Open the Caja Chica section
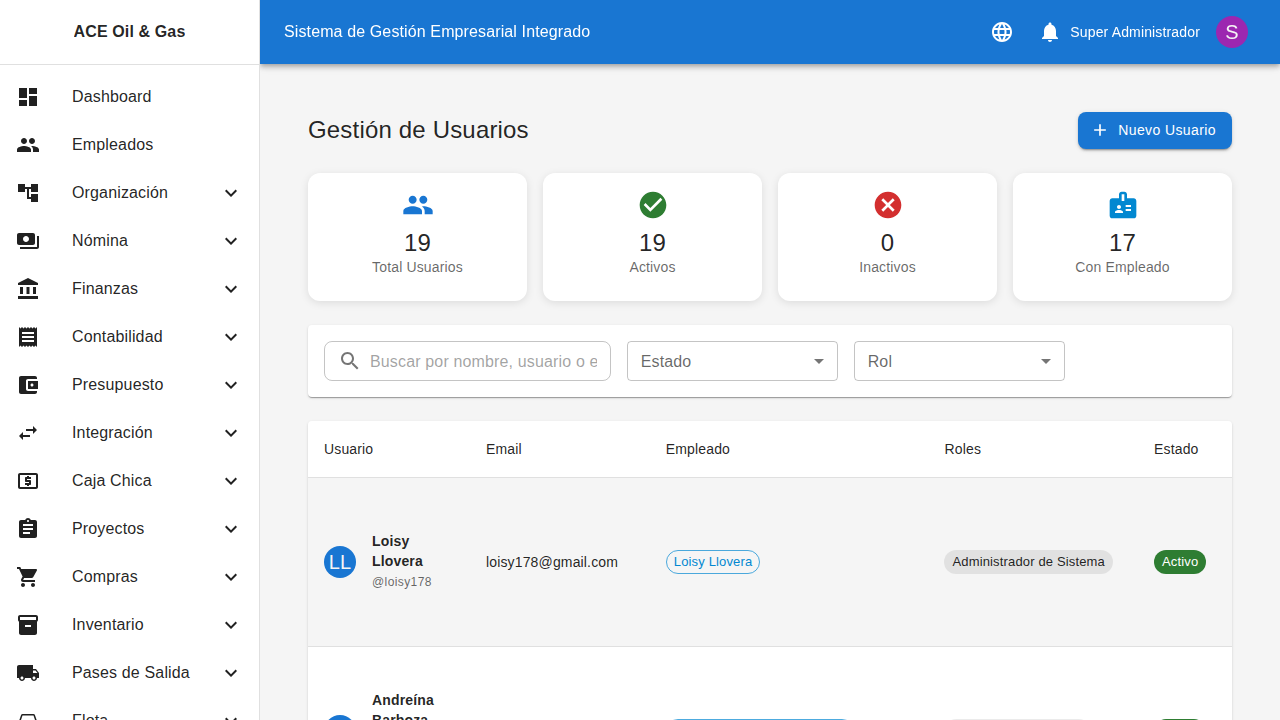 (111, 480)
